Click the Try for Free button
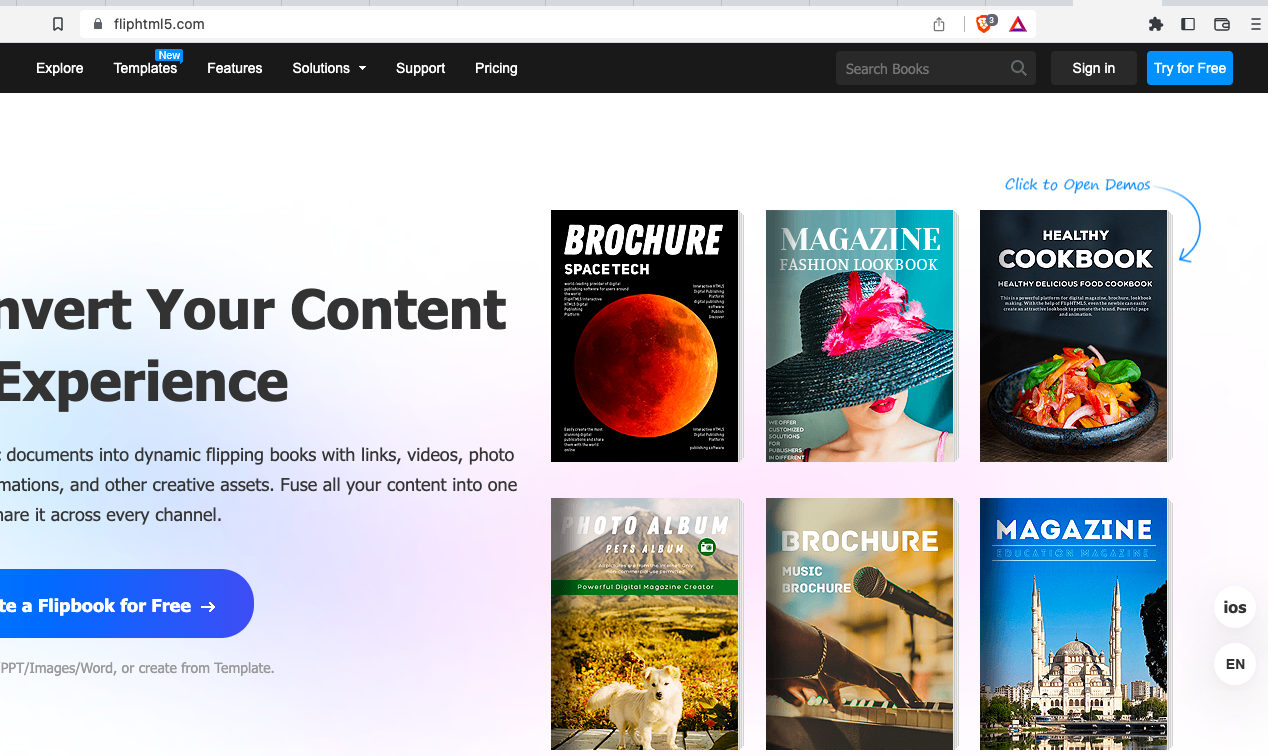Viewport: 1268px width, 756px height. (1190, 68)
